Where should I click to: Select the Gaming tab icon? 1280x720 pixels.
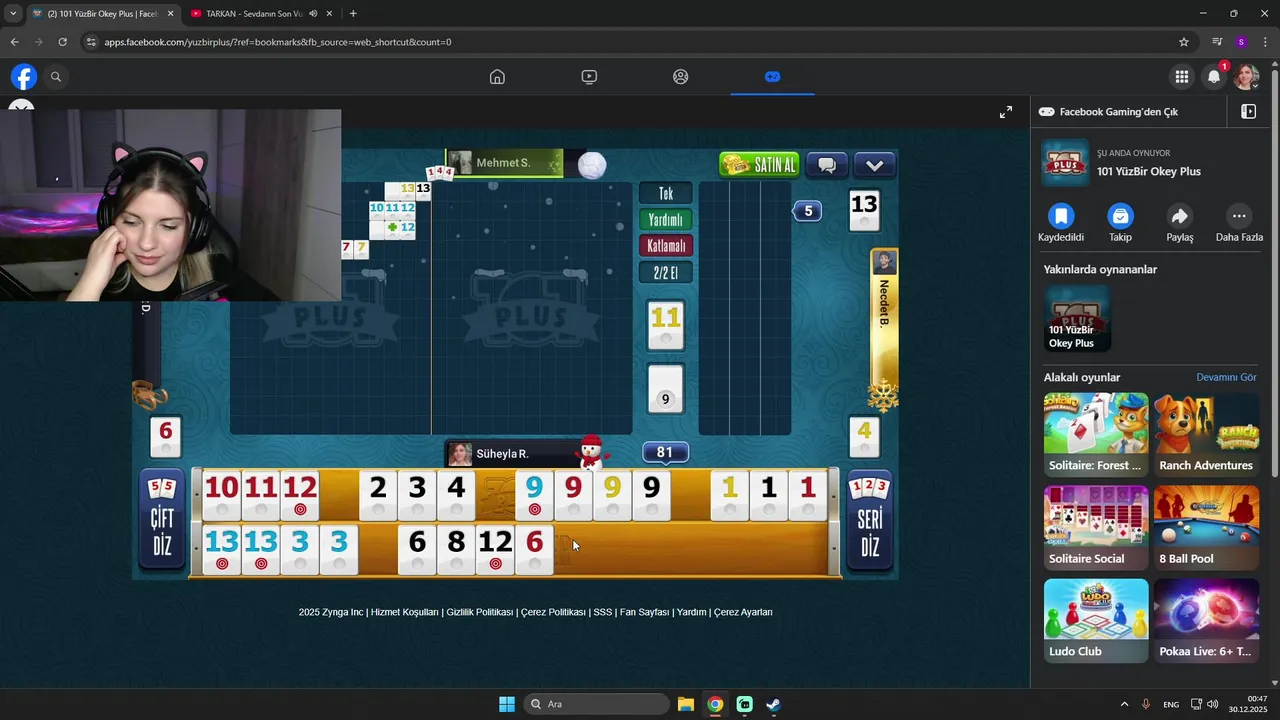pyautogui.click(x=772, y=77)
